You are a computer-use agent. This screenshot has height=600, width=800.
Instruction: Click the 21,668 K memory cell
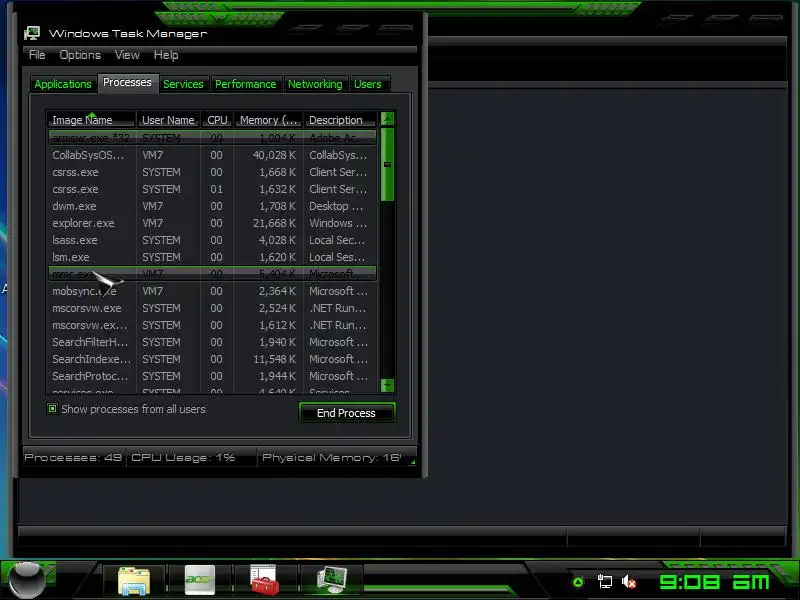pyautogui.click(x=274, y=223)
